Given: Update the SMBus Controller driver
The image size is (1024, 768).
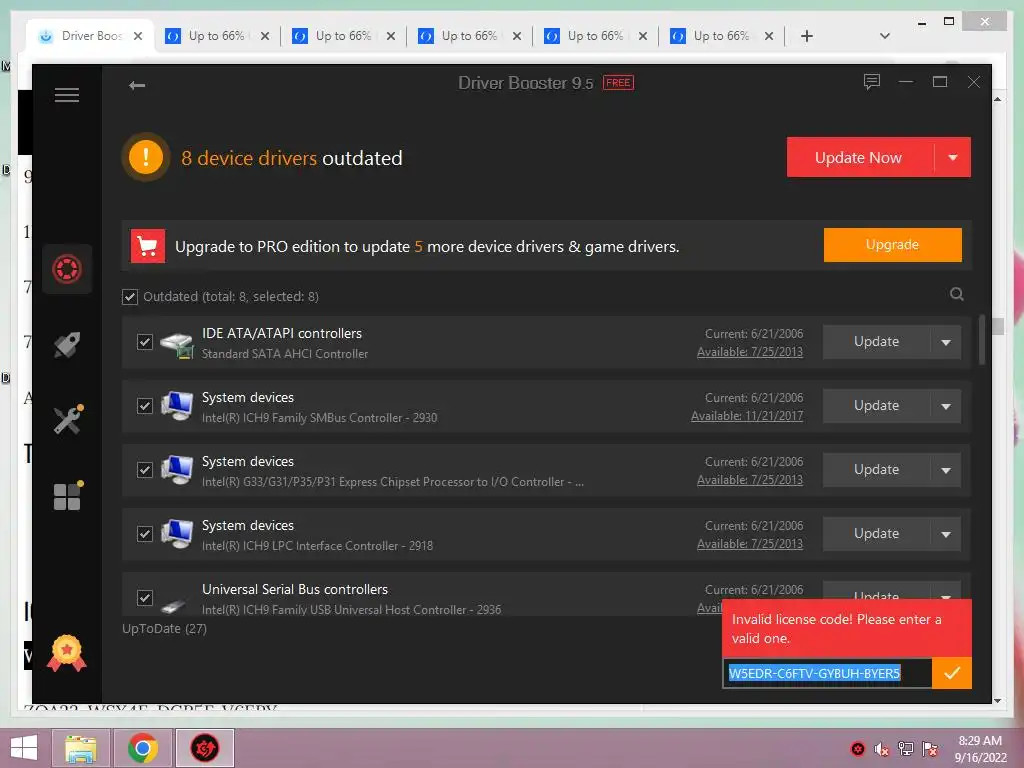Looking at the screenshot, I should (876, 406).
